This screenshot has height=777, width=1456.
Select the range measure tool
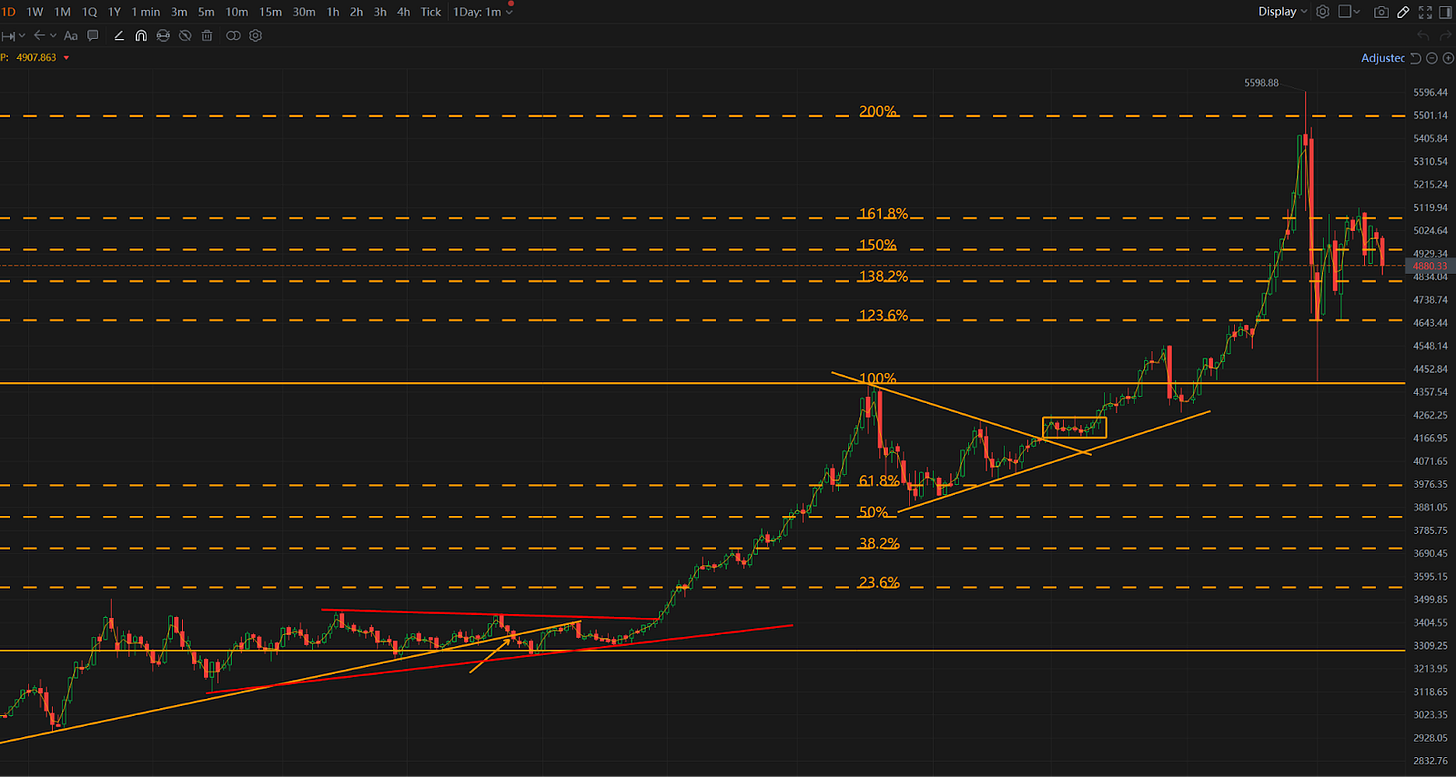click(8, 36)
